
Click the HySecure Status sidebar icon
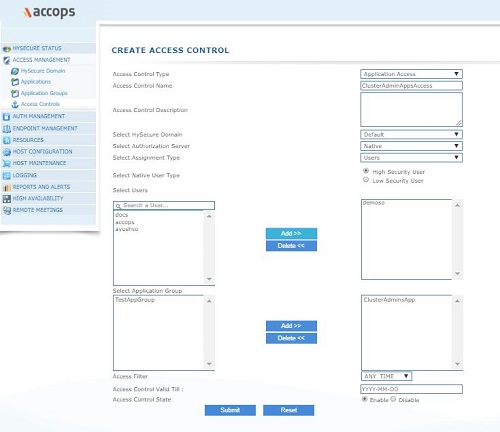pos(7,49)
